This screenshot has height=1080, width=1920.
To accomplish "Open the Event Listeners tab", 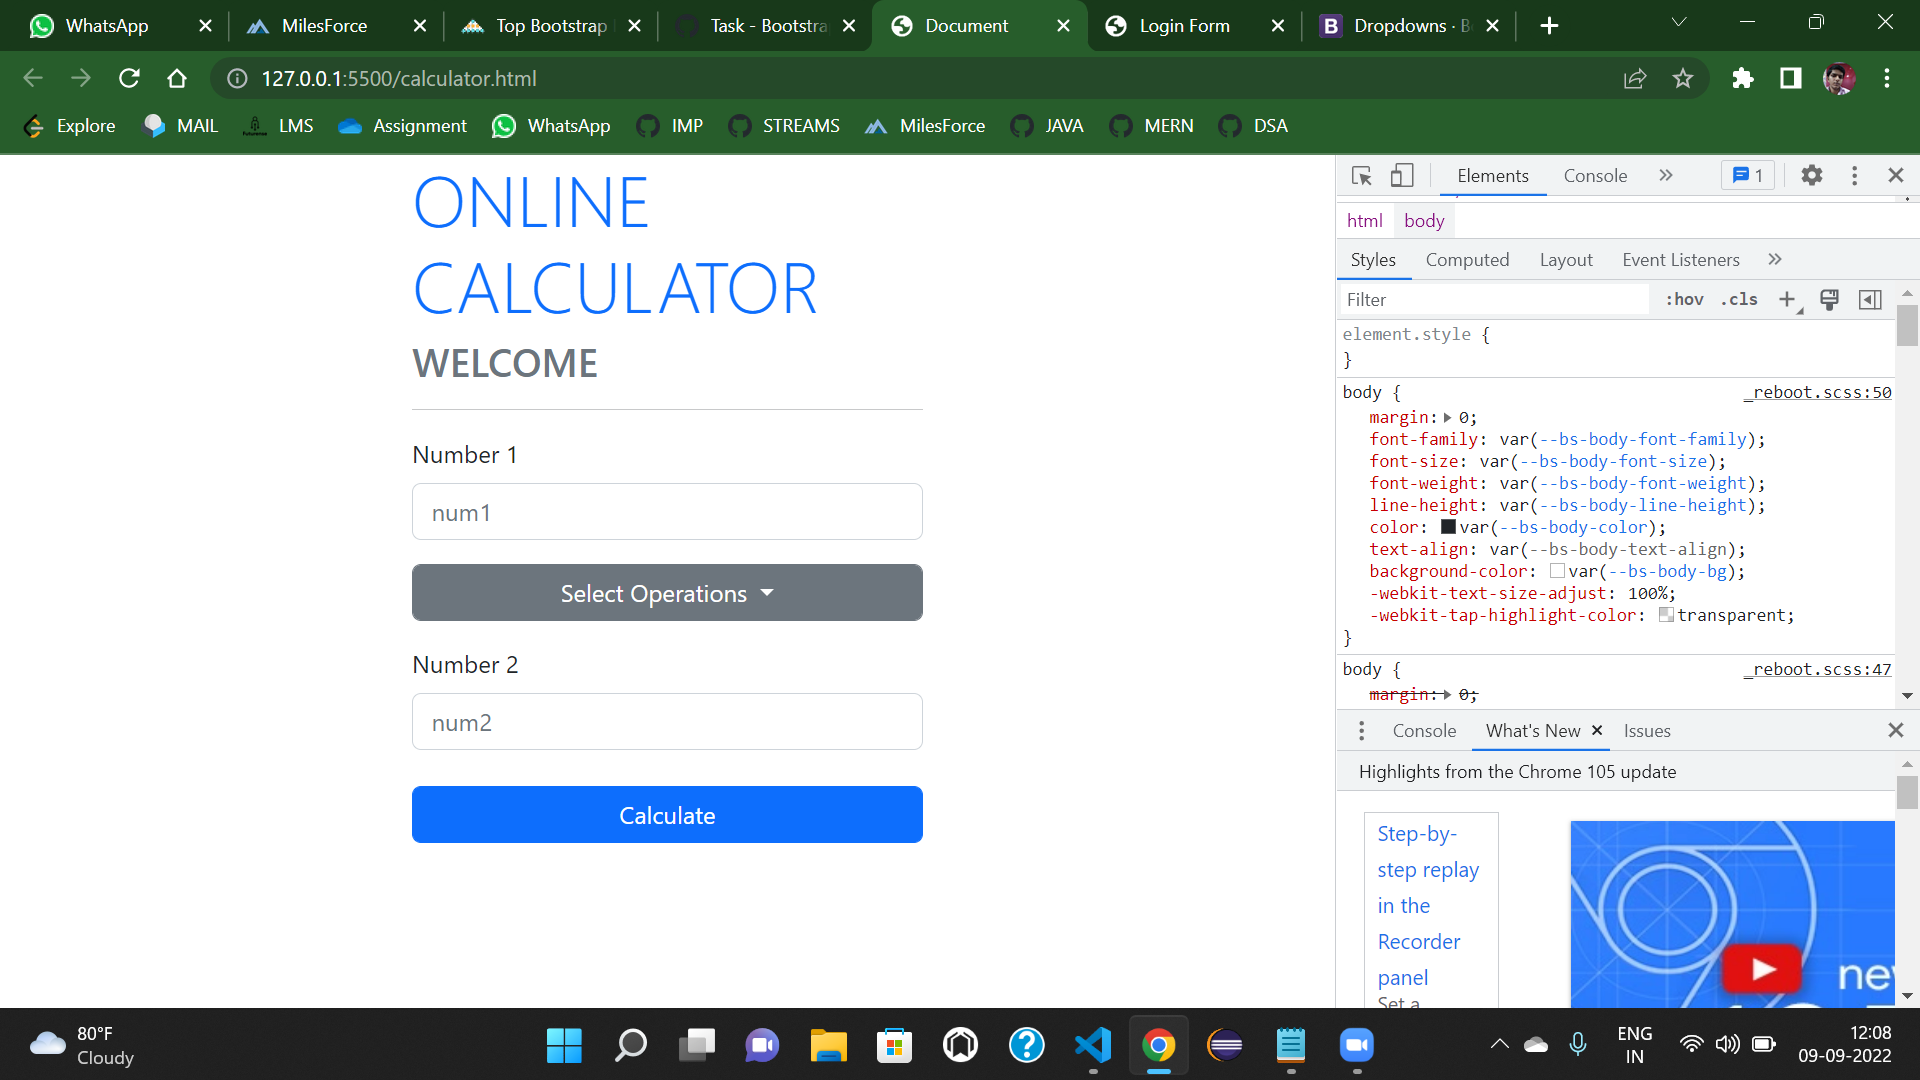I will point(1680,260).
